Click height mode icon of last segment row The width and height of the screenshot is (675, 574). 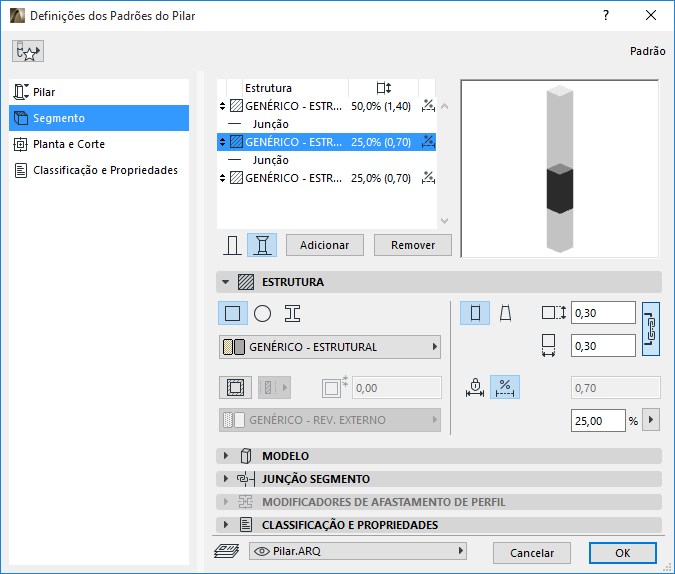(x=428, y=178)
